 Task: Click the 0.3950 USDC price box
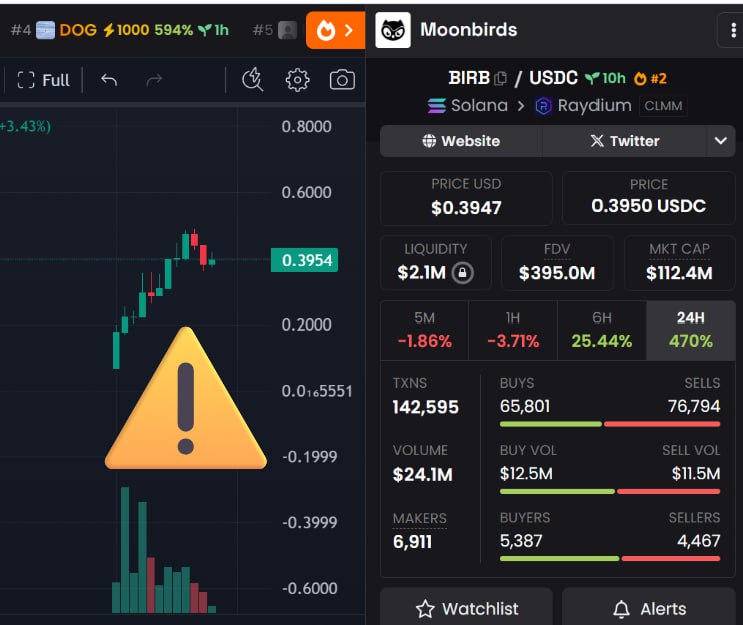[x=649, y=198]
